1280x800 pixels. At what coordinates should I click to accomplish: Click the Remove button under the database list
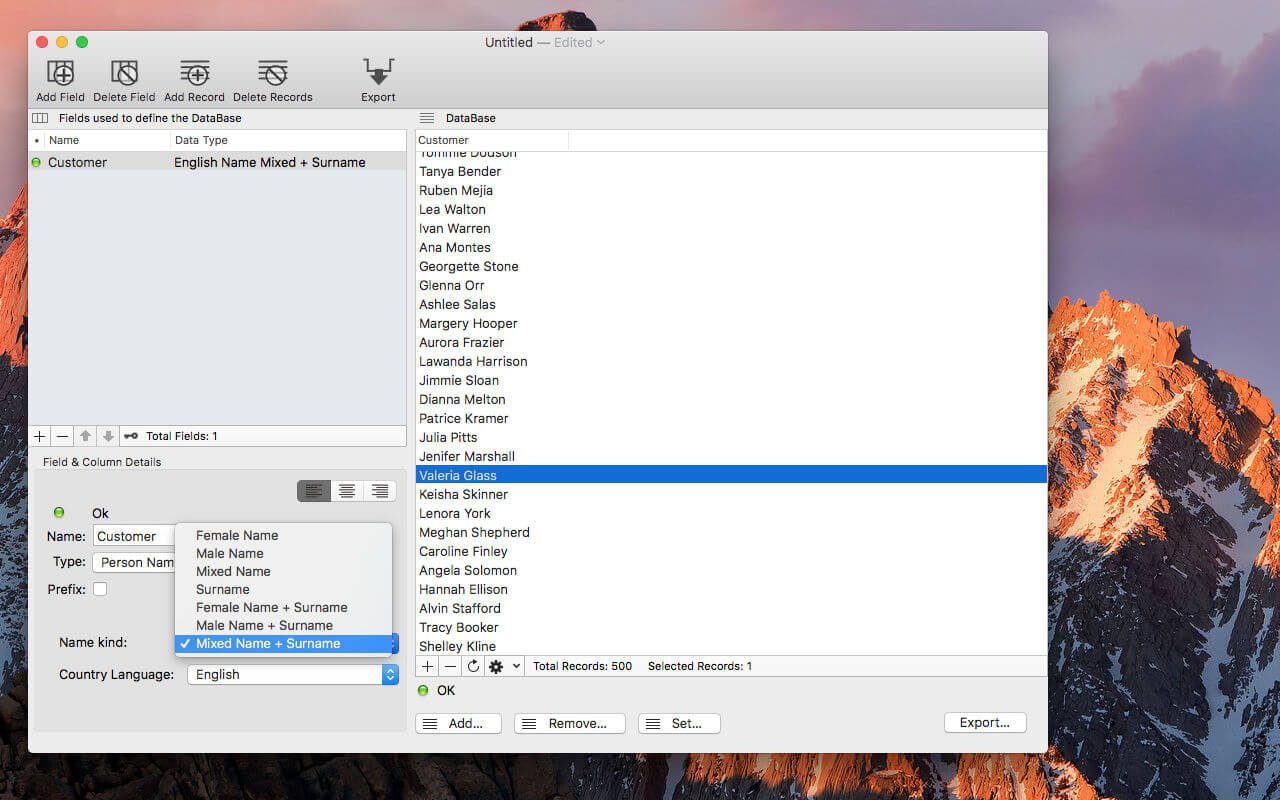pyautogui.click(x=569, y=723)
